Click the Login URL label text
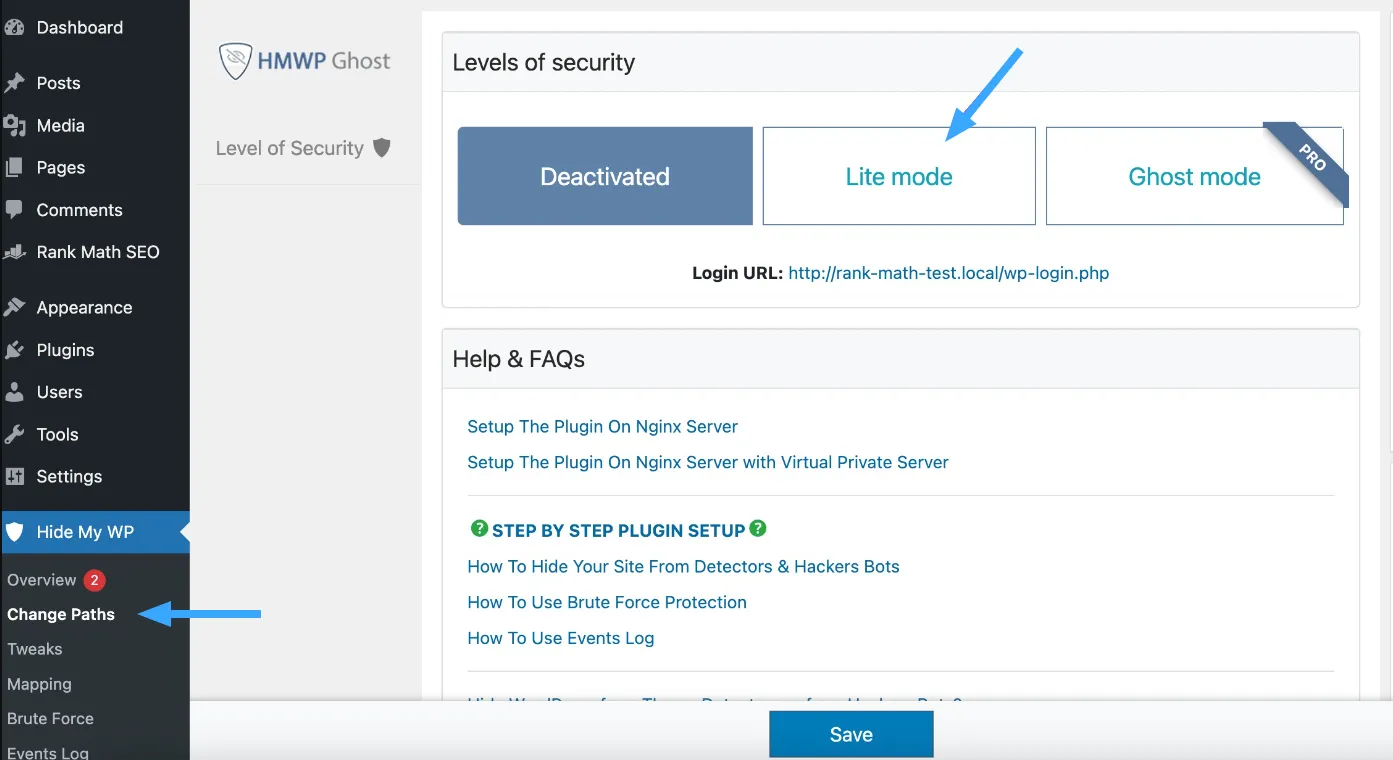The image size is (1393, 760). (738, 272)
